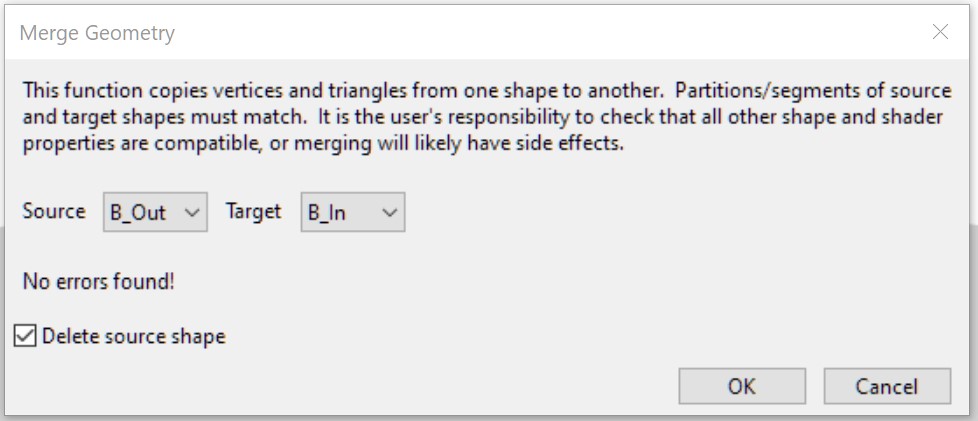This screenshot has height=421, width=978.
Task: Click the Merge Geometry title text
Action: [x=97, y=33]
